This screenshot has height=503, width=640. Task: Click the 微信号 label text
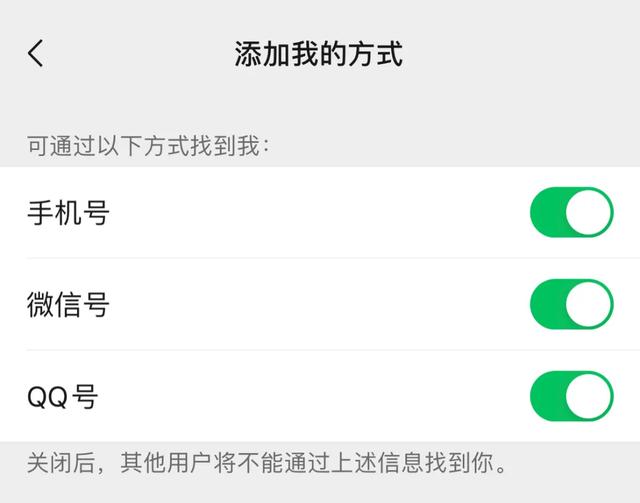tap(68, 304)
